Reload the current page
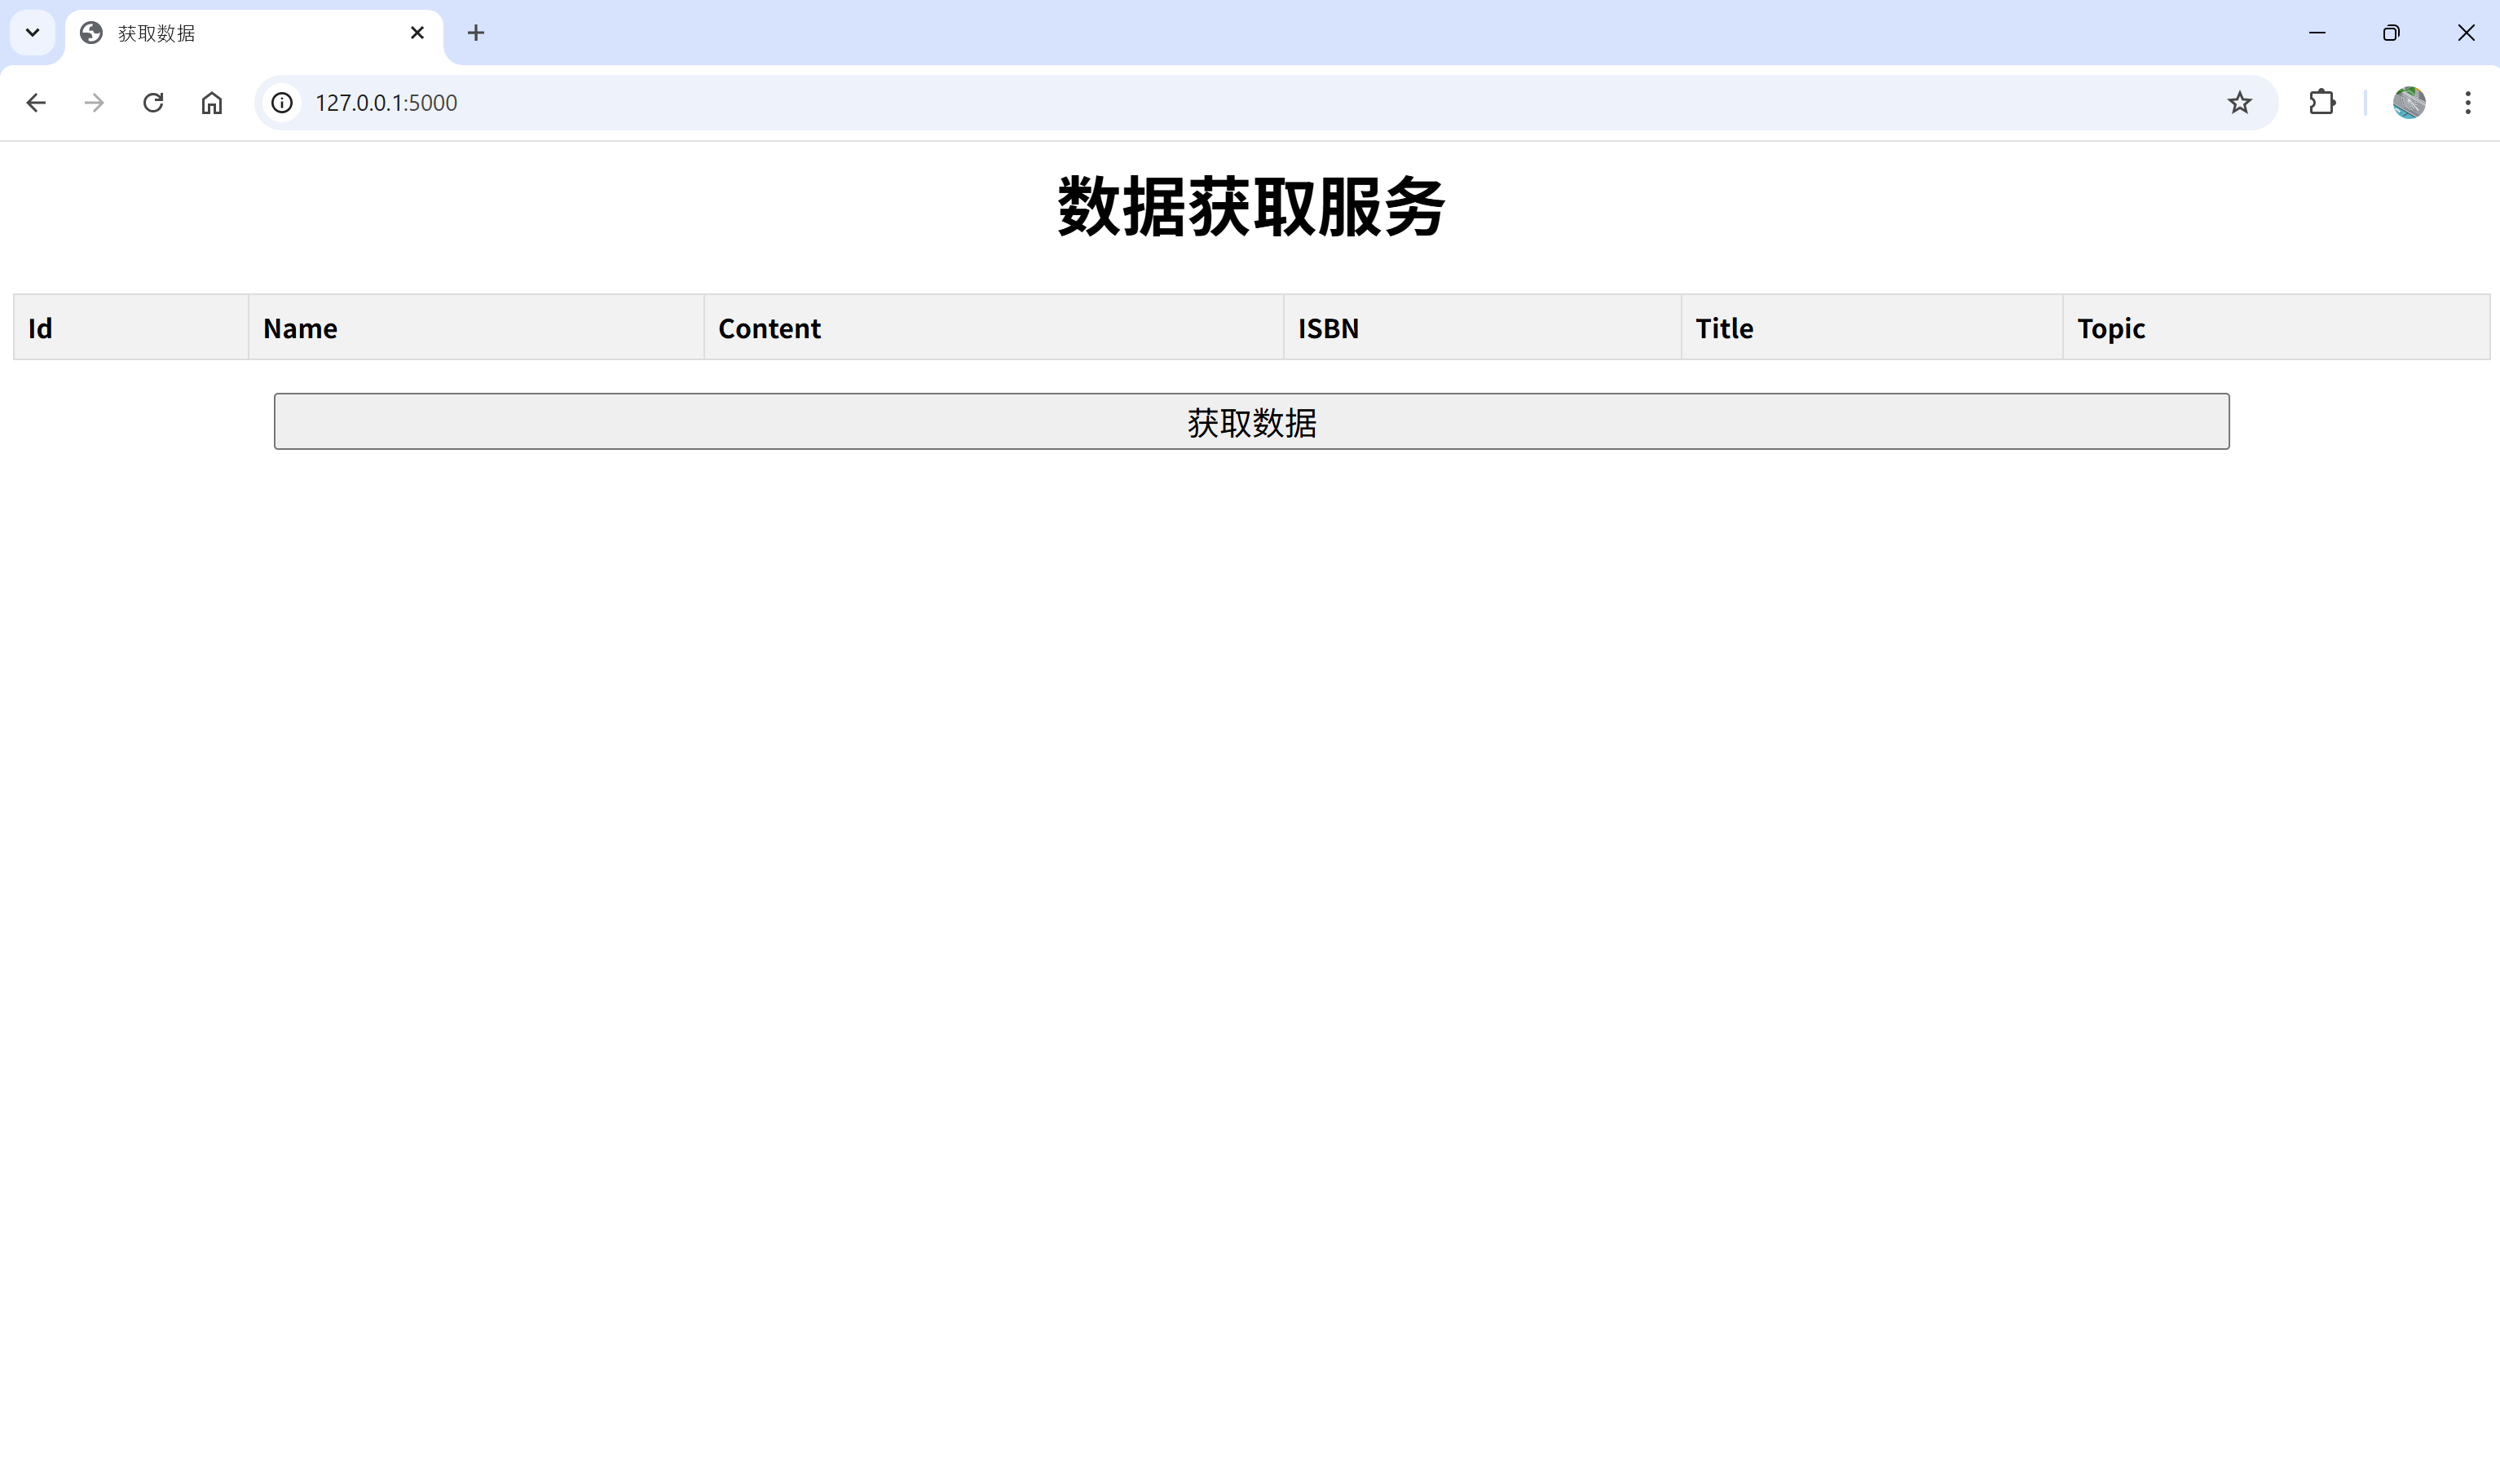Screen dimensions: 2500x1484 (153, 103)
